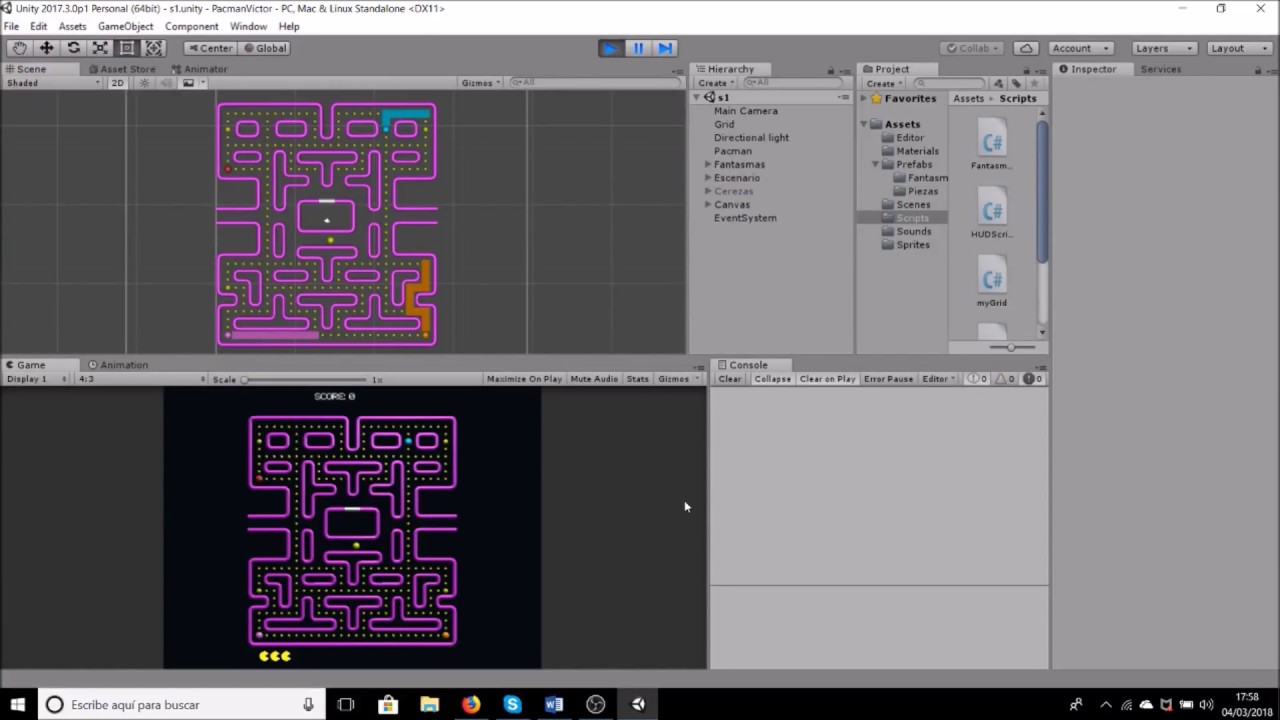Toggle Clear on Play in Console
This screenshot has height=720, width=1280.
pyautogui.click(x=827, y=379)
